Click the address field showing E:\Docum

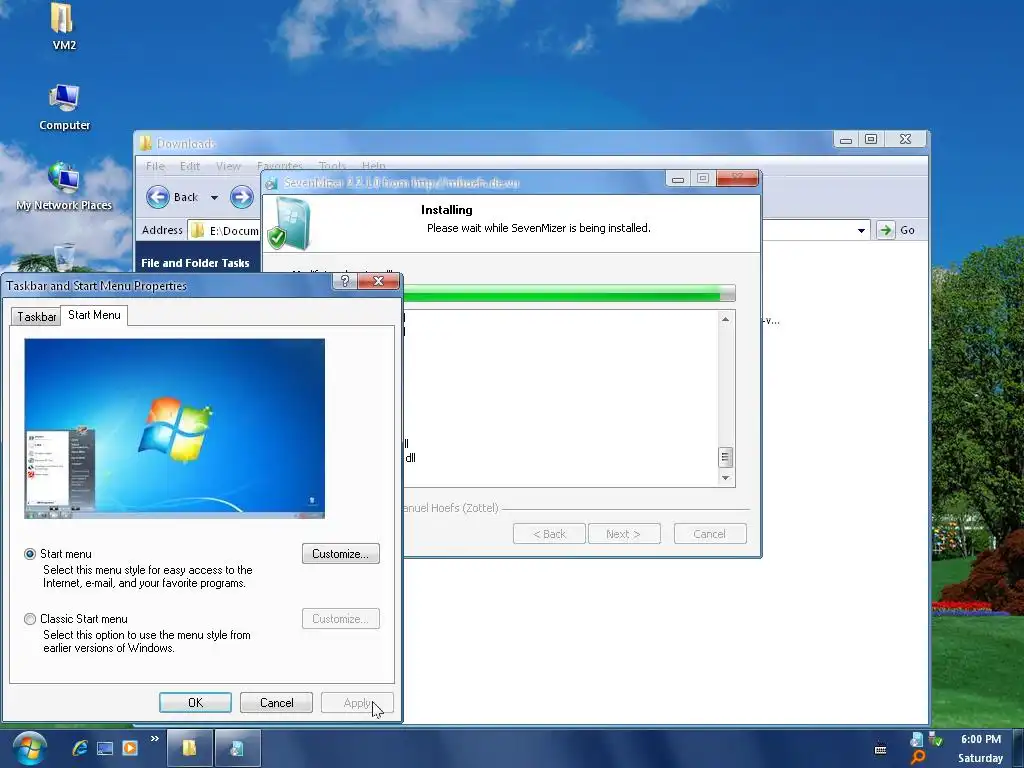tap(224, 230)
